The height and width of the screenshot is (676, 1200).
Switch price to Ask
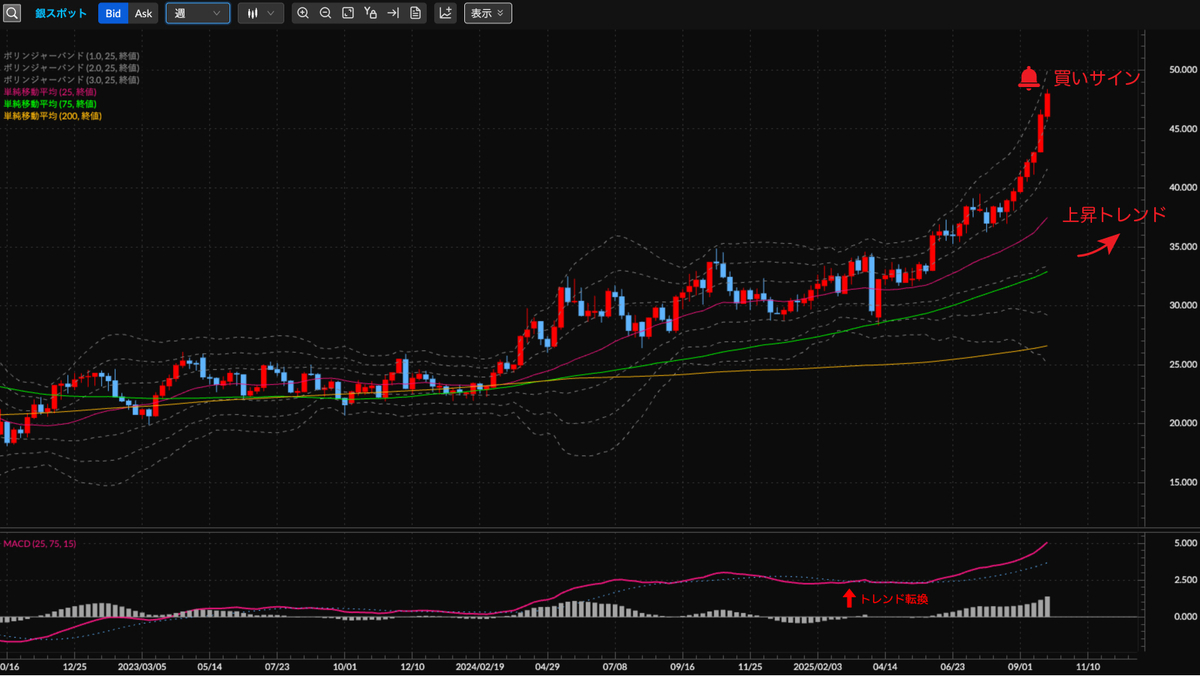[x=144, y=13]
